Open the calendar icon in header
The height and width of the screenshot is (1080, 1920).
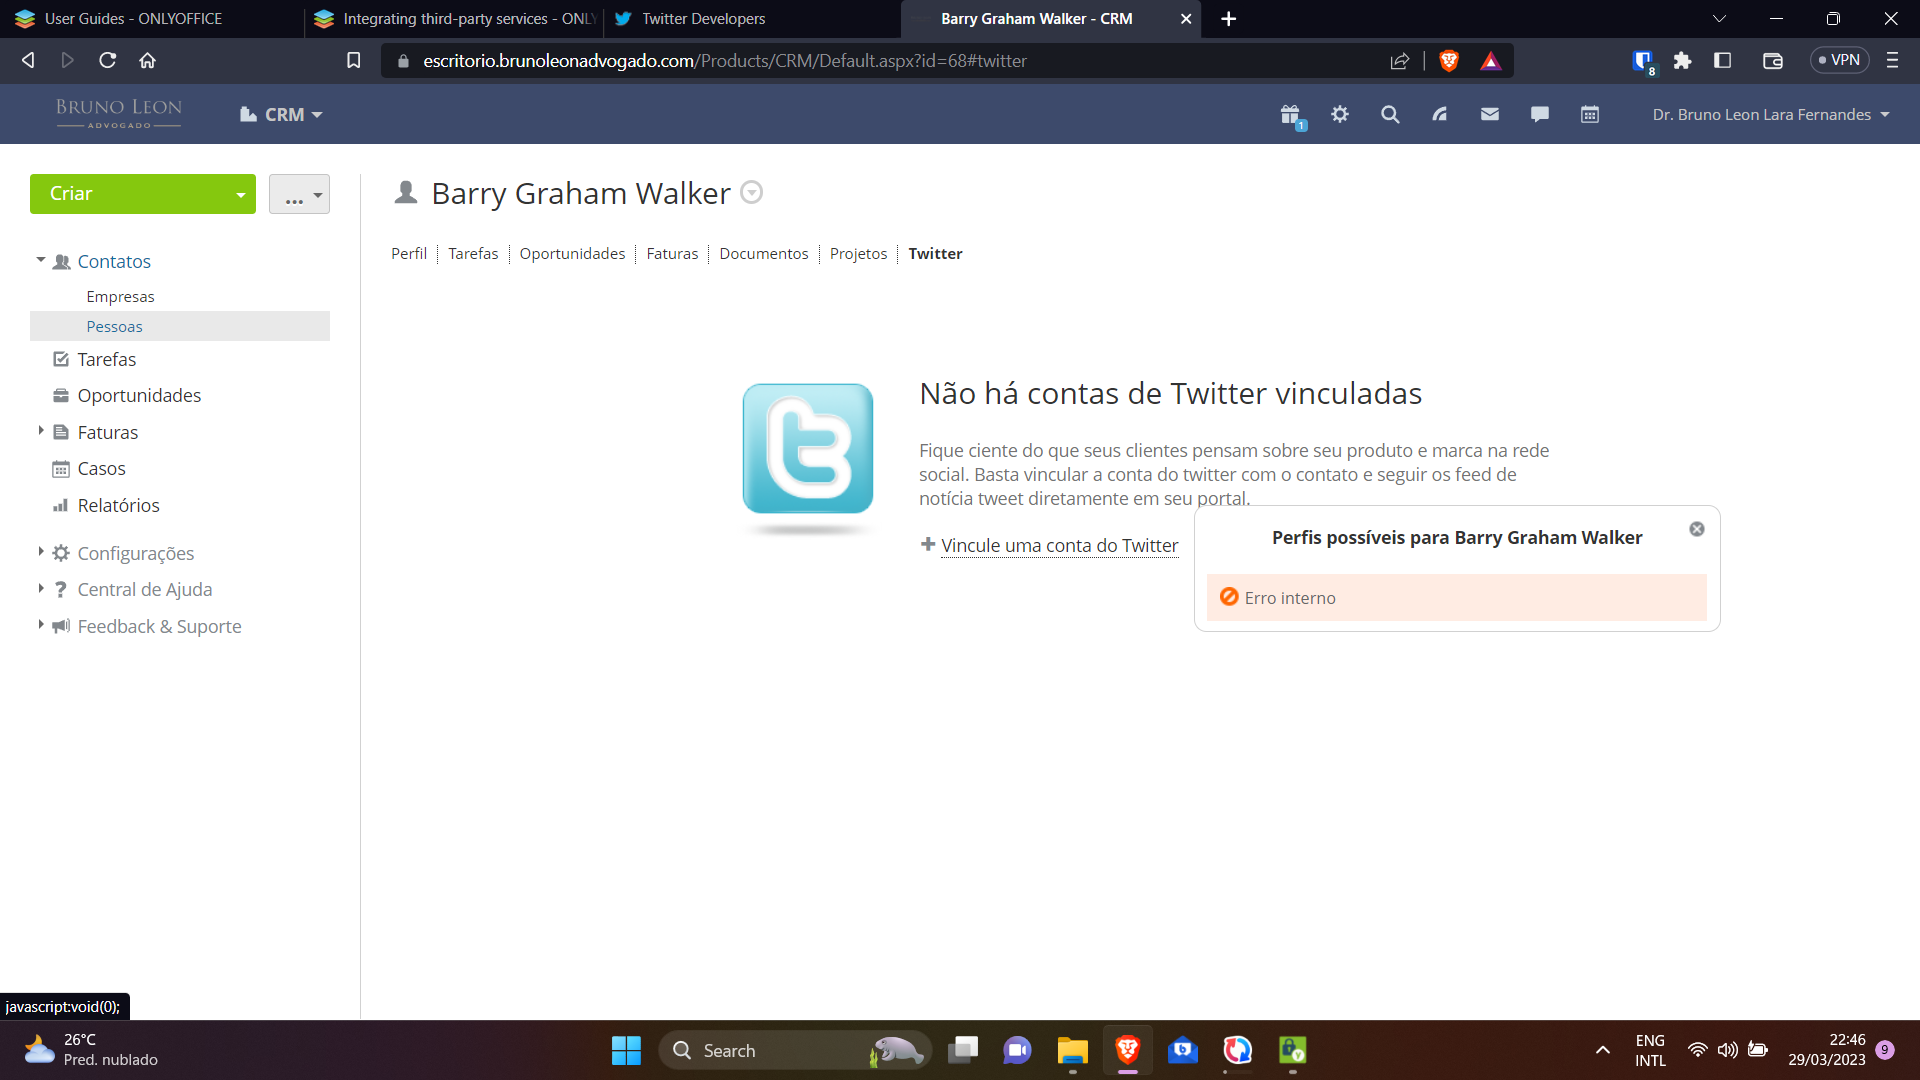point(1590,114)
